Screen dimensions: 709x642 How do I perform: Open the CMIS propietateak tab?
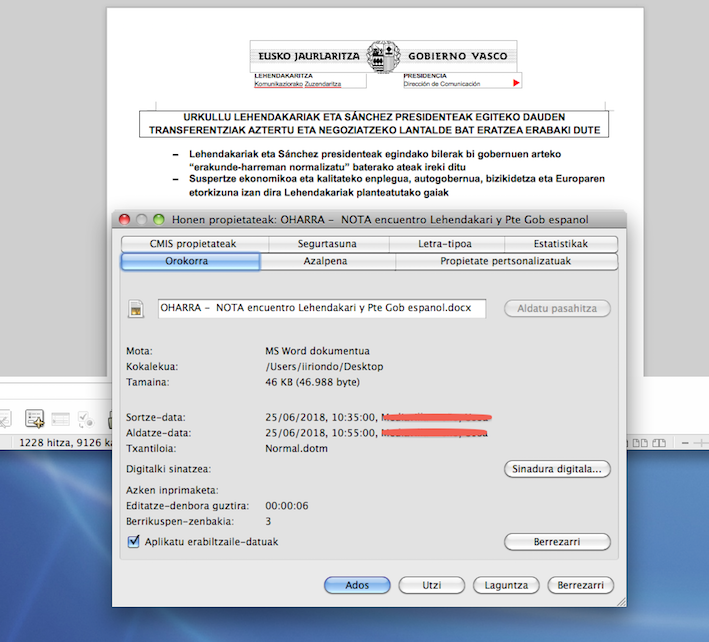tap(179, 243)
